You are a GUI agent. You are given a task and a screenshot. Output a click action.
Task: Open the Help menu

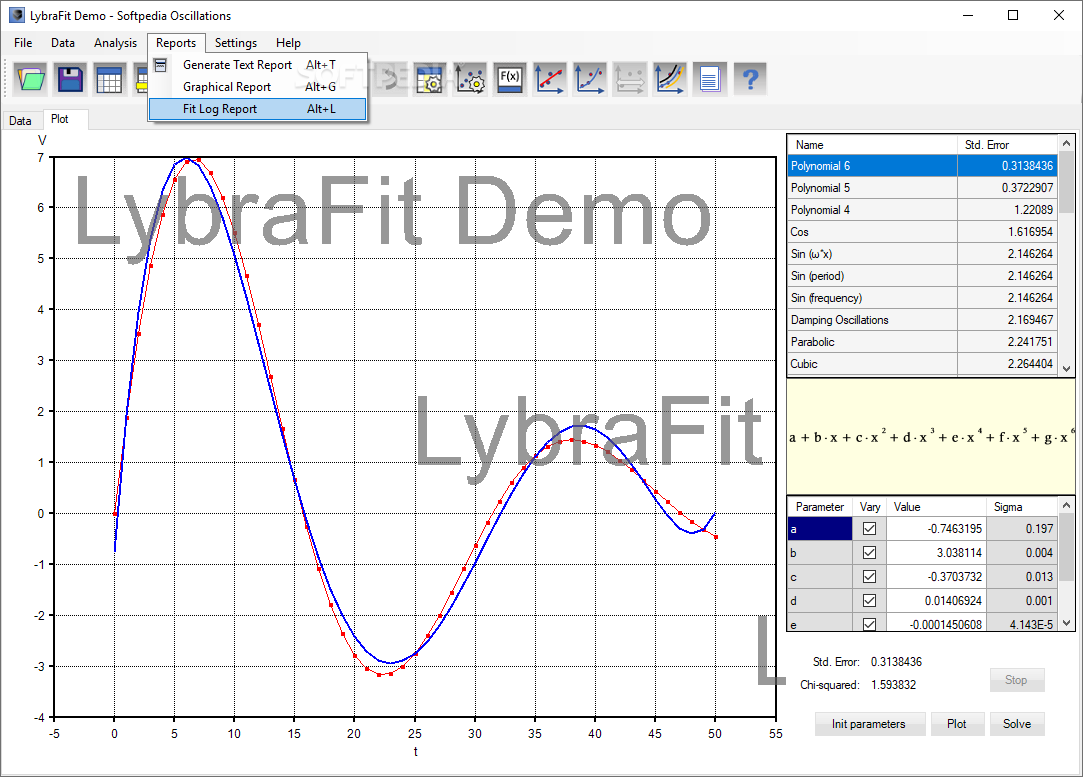click(x=288, y=43)
